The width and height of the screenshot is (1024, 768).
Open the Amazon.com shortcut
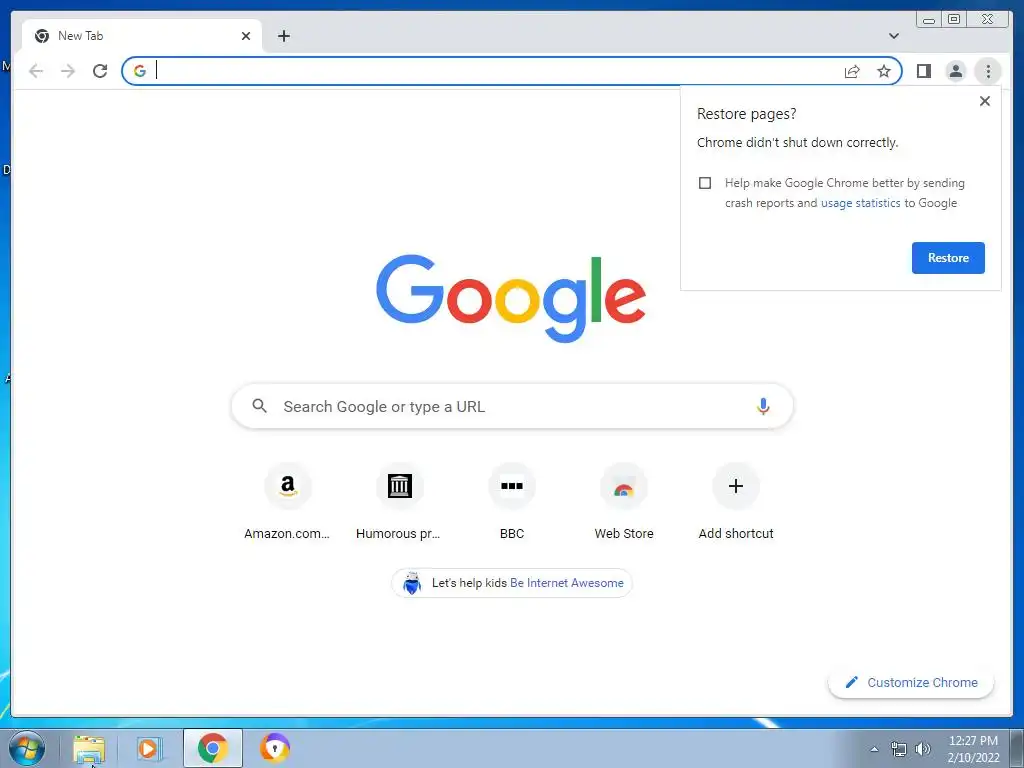[x=287, y=502]
